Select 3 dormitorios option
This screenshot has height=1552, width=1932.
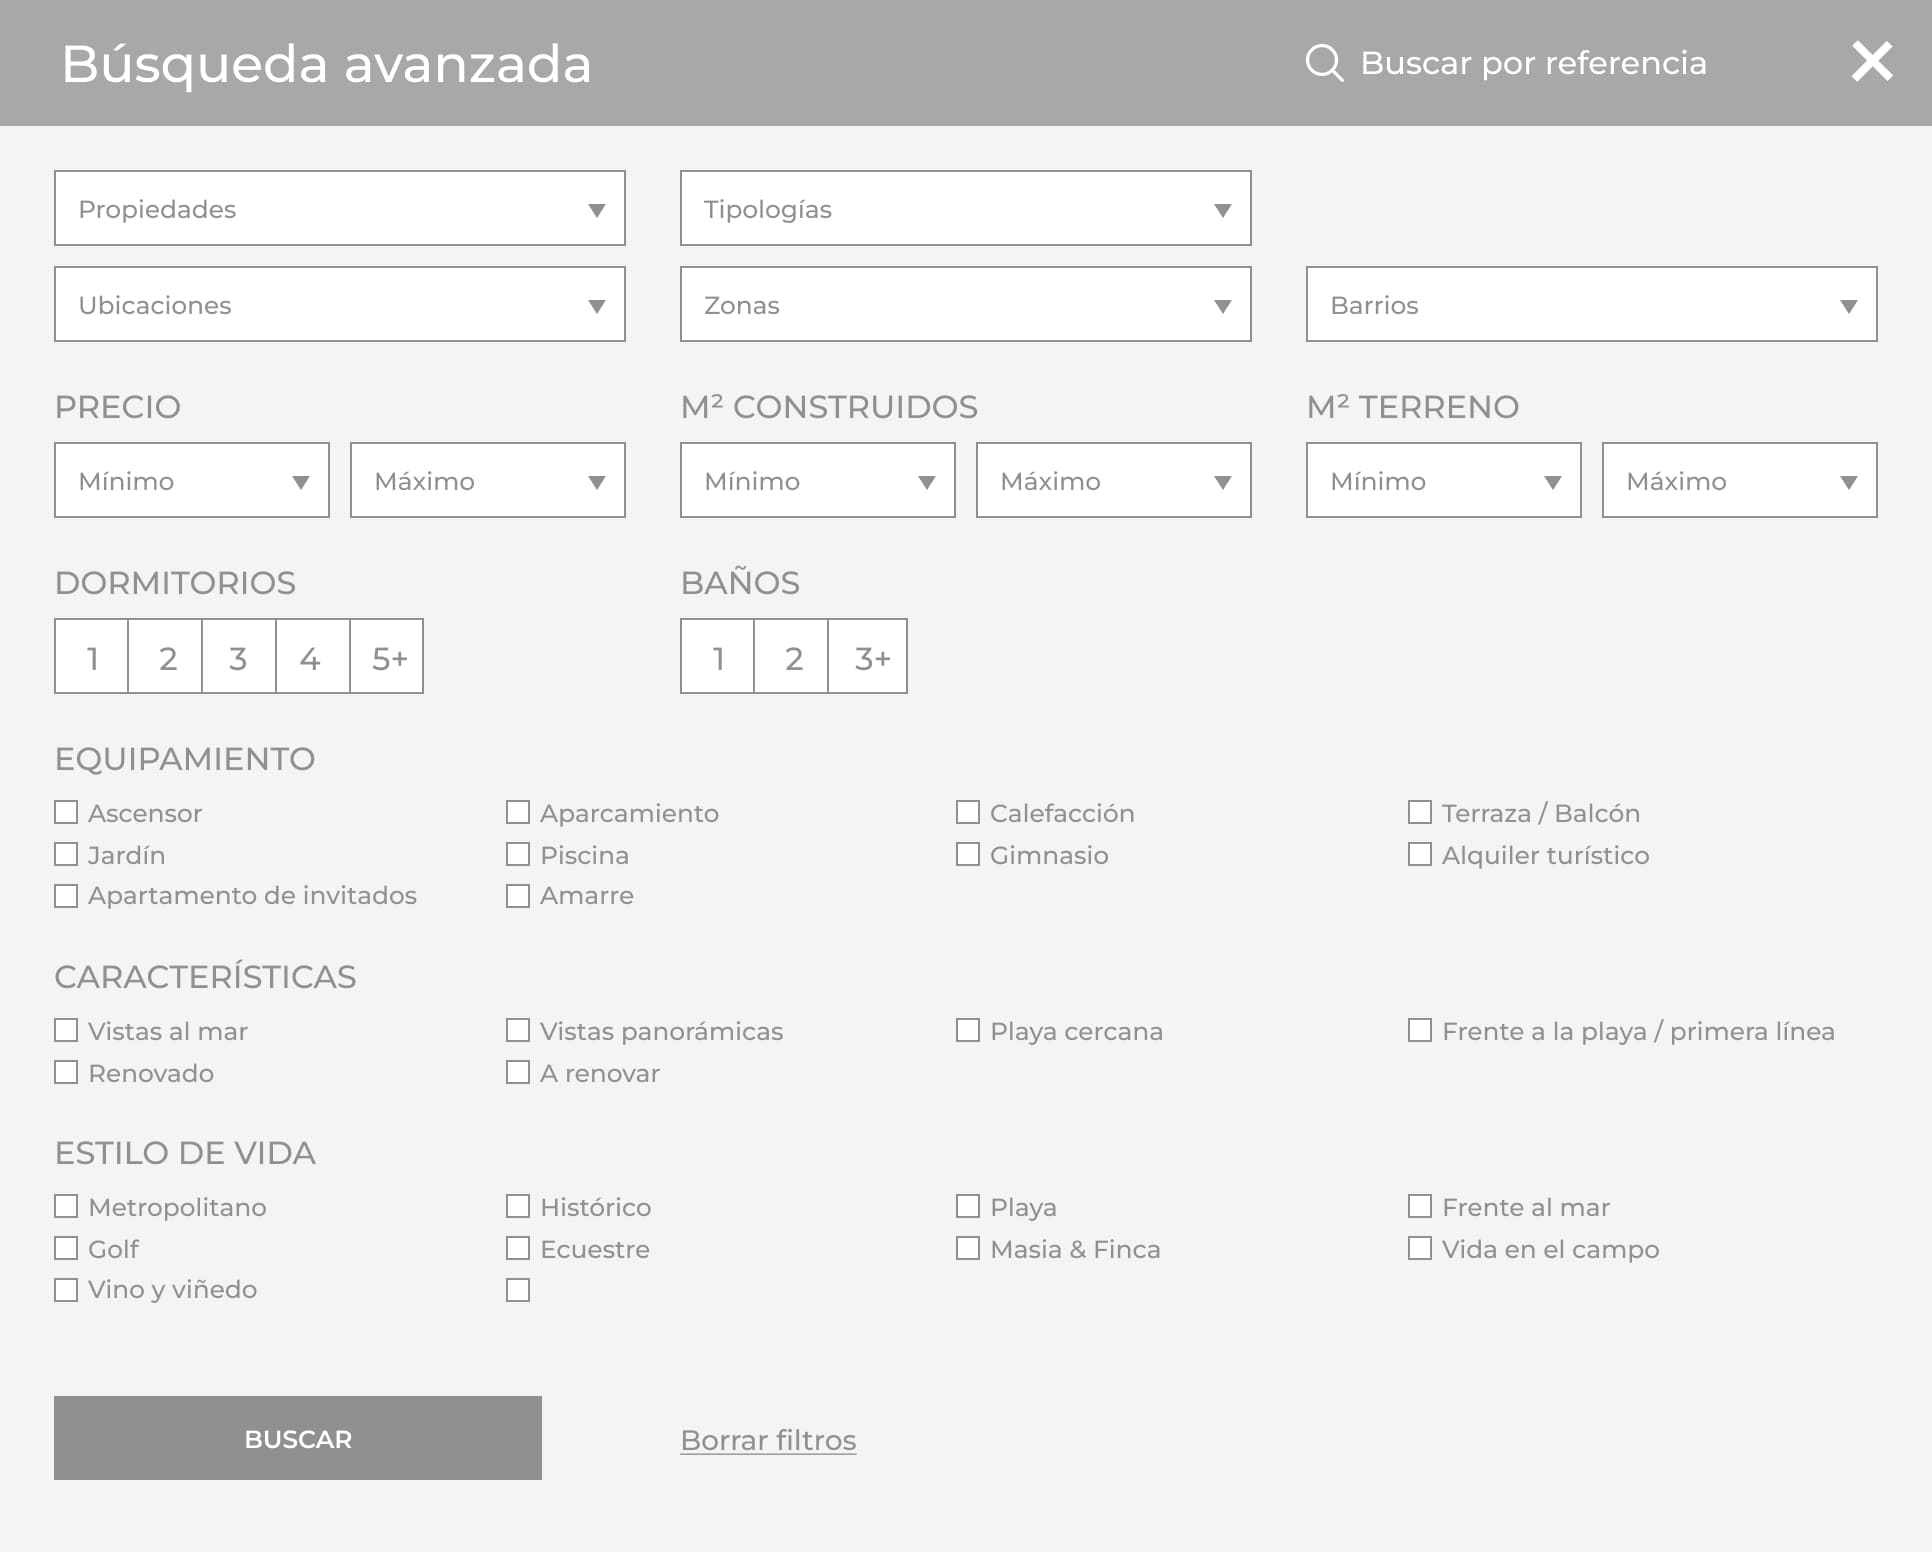pyautogui.click(x=238, y=657)
